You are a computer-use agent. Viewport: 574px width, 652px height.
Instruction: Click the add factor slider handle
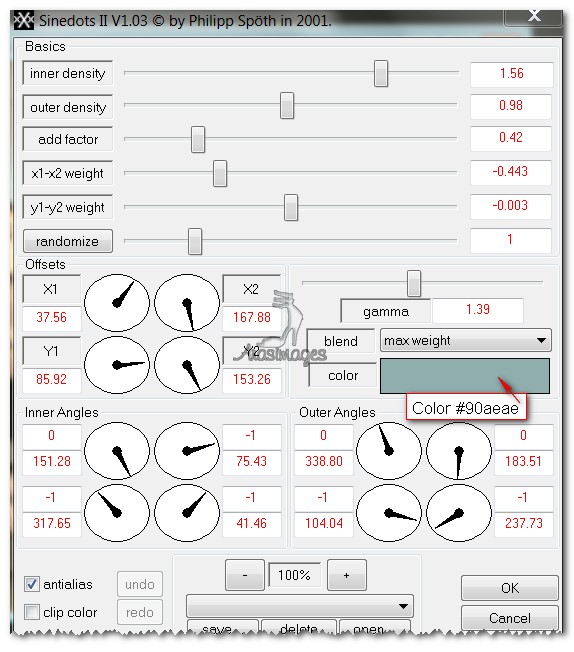pyautogui.click(x=198, y=139)
